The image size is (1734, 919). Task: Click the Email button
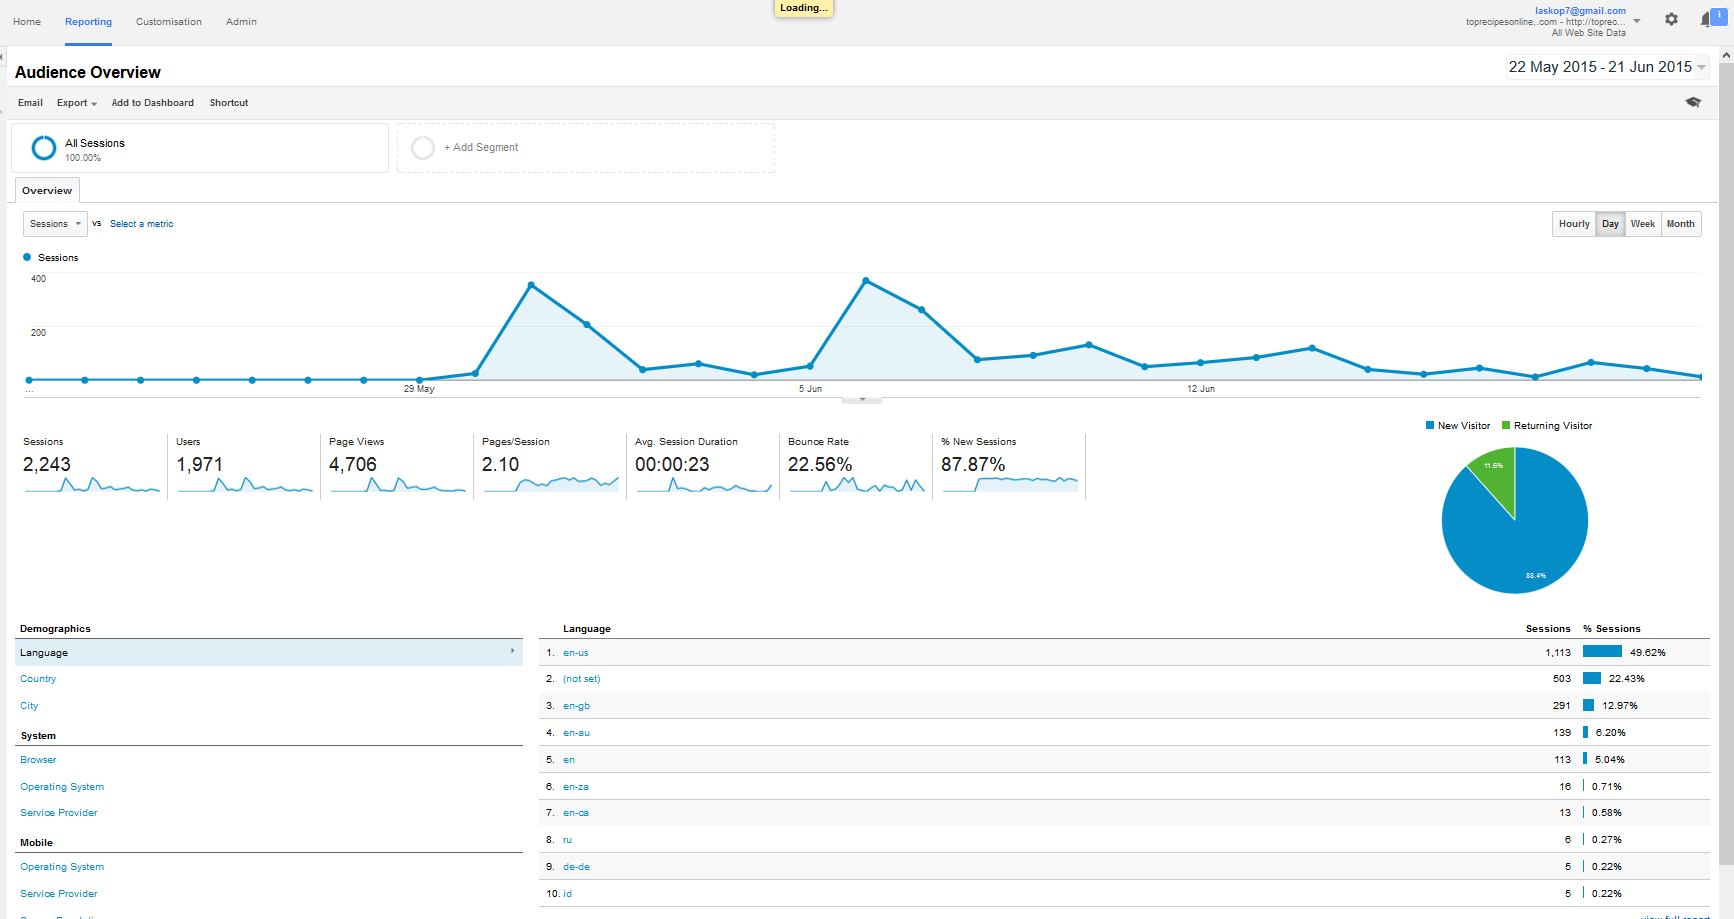click(x=30, y=103)
